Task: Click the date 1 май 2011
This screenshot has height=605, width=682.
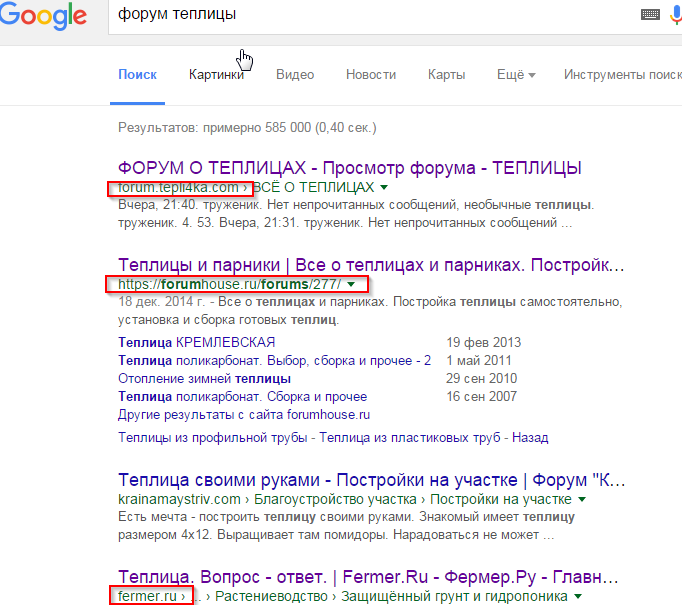Action: click(479, 361)
